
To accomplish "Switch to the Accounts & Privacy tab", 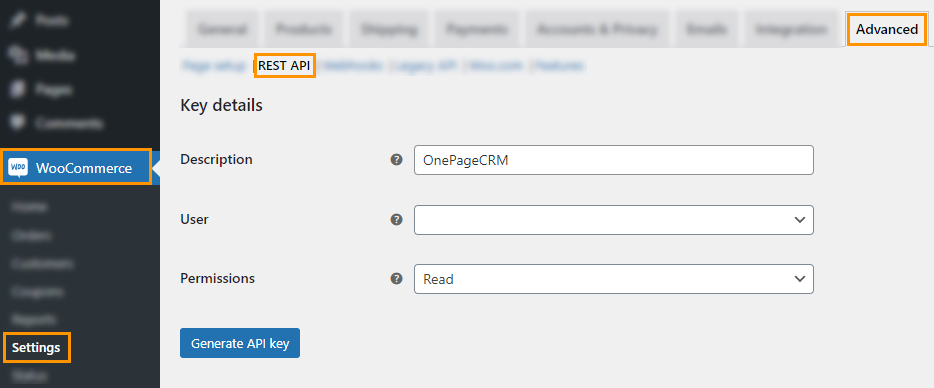I will (597, 29).
